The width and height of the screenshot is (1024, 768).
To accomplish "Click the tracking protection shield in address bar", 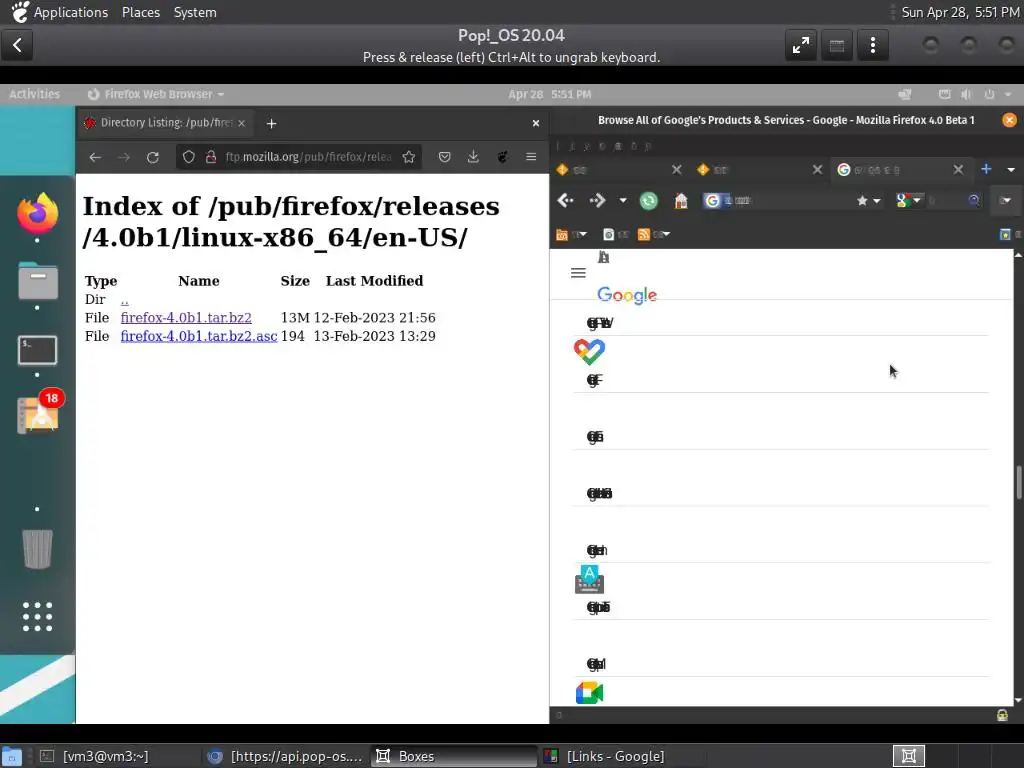I will tap(189, 157).
